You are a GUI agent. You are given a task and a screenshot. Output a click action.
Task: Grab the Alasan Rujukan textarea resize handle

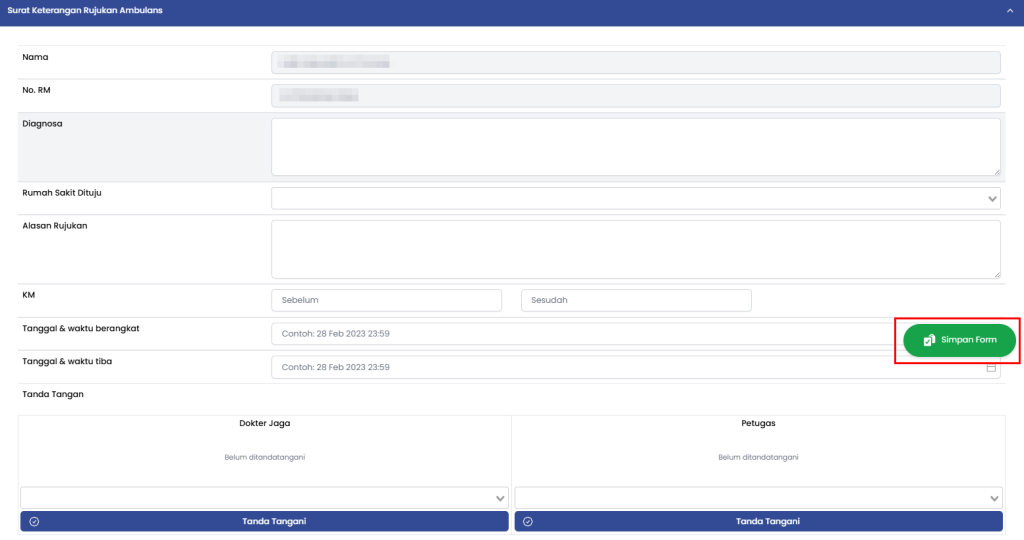[995, 273]
